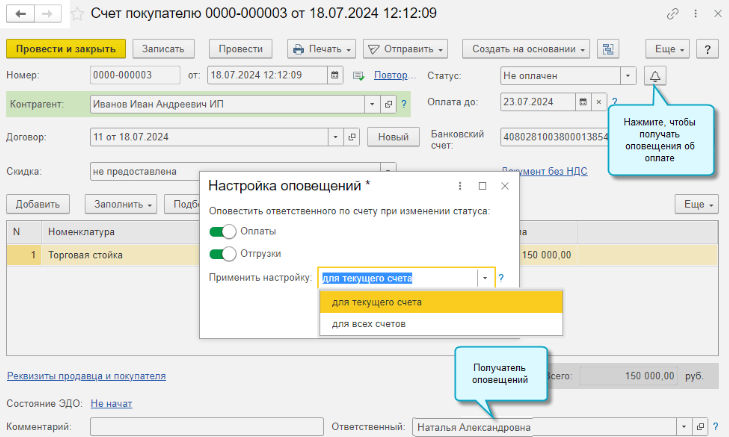Open calendar for 'Оплата до' date
This screenshot has height=437, width=729.
(x=582, y=102)
